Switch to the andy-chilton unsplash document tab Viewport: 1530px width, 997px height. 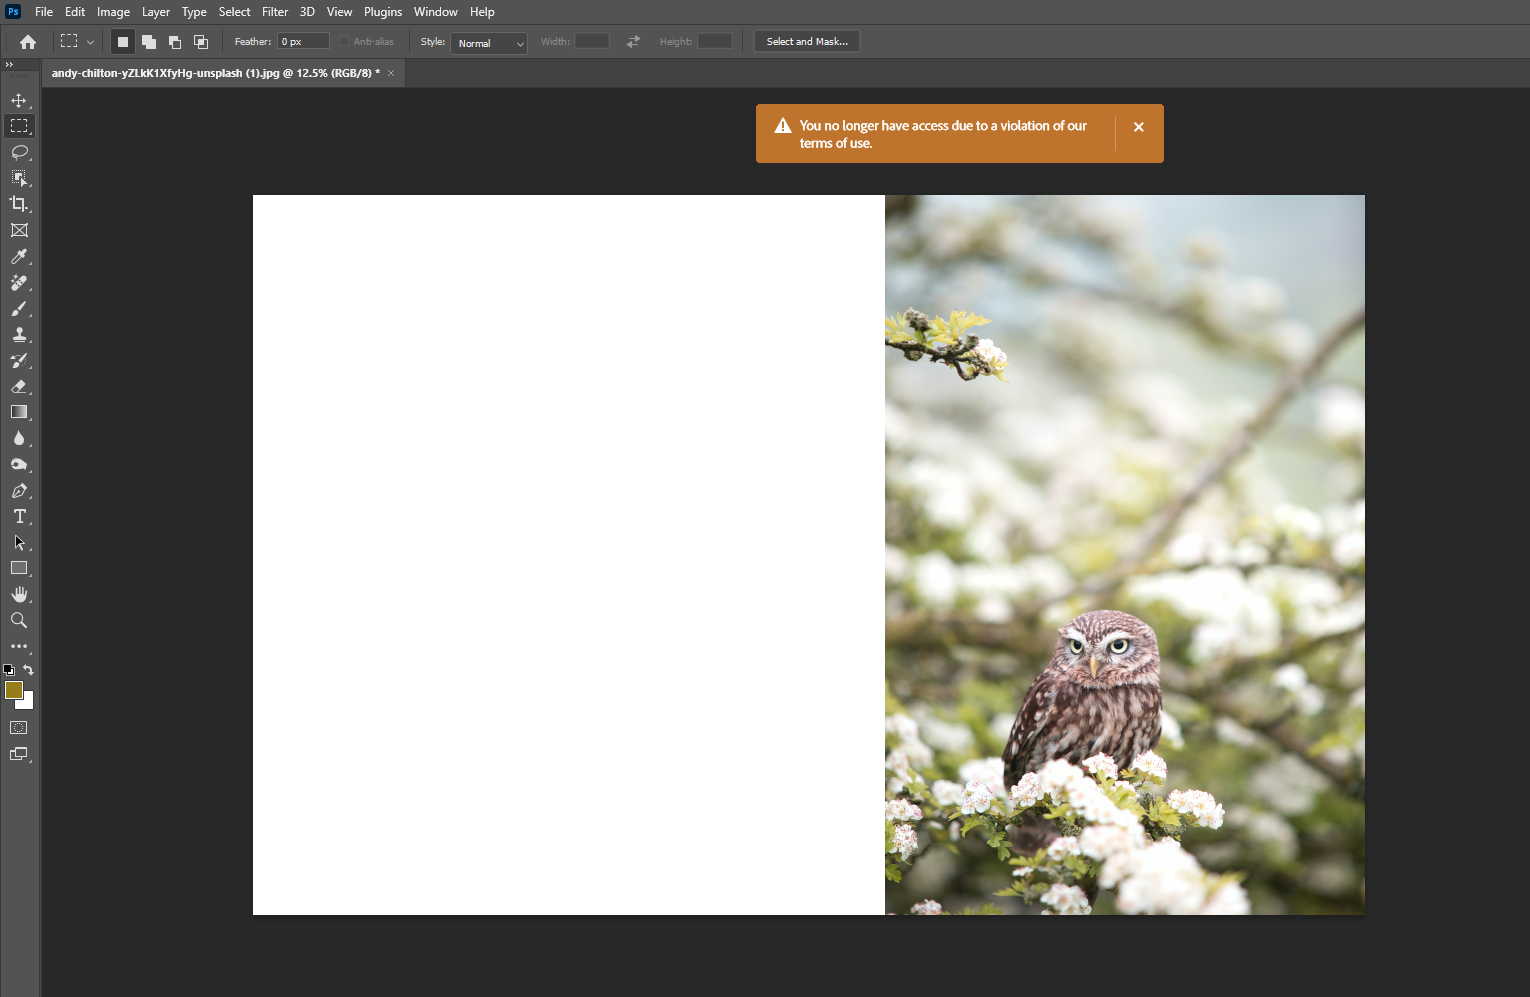pos(210,72)
